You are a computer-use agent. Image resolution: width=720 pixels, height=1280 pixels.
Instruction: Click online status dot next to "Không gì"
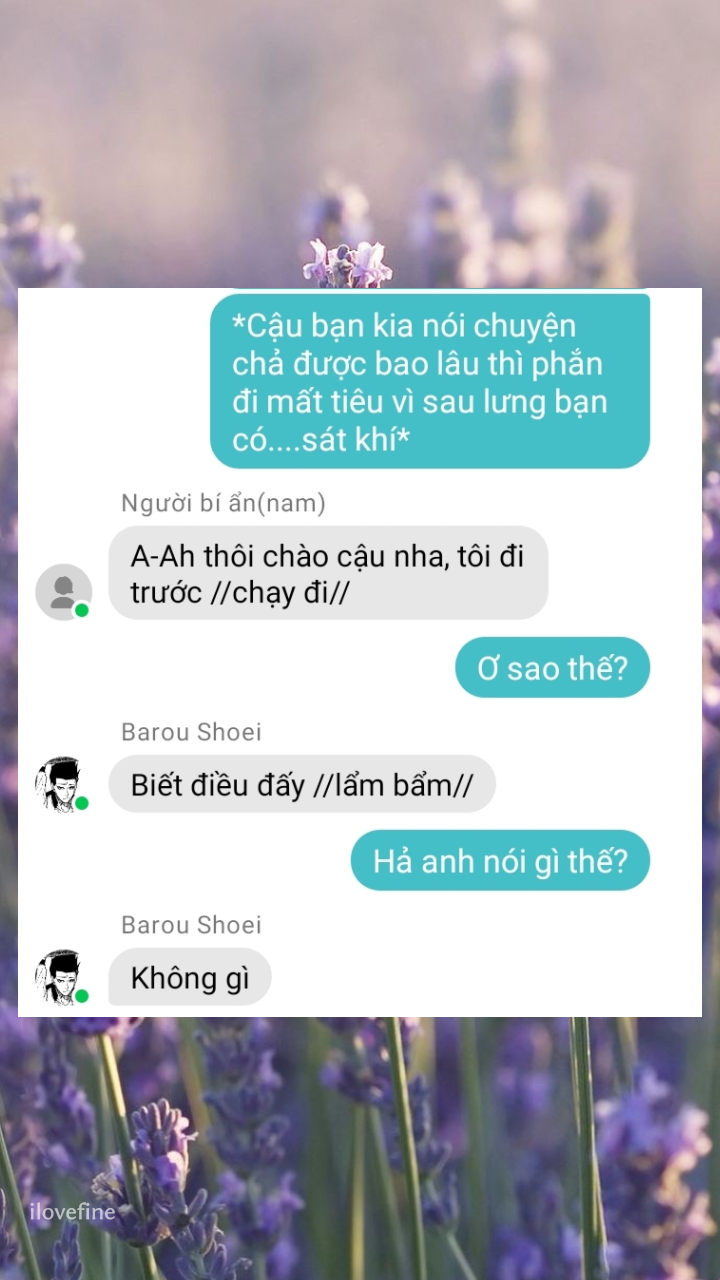pyautogui.click(x=82, y=996)
